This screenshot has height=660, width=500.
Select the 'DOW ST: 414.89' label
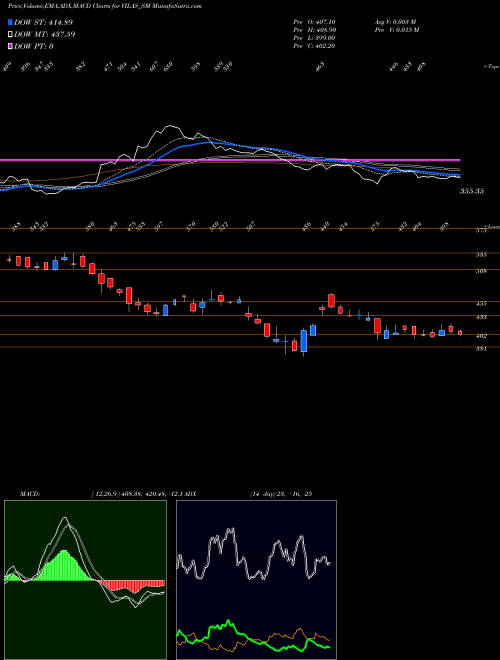[43, 22]
